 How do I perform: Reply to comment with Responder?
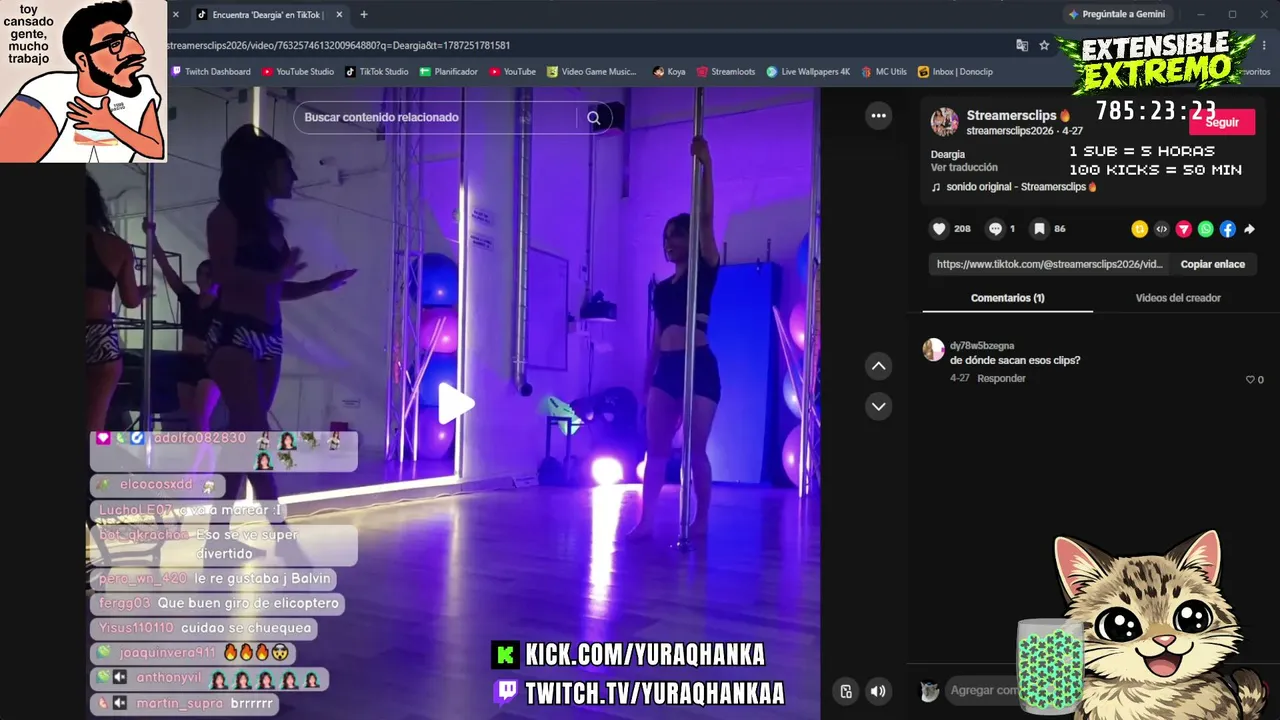click(x=1001, y=379)
